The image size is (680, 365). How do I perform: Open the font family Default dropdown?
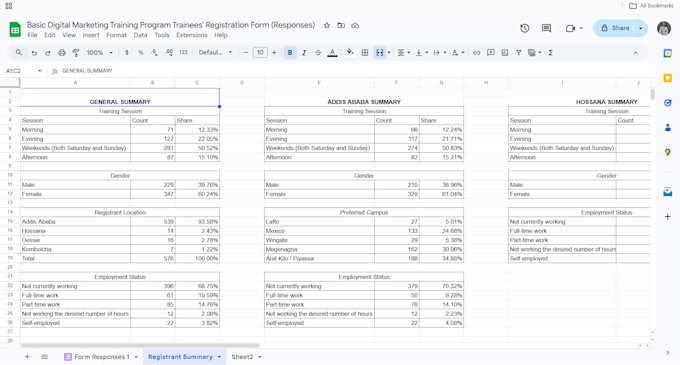[215, 52]
